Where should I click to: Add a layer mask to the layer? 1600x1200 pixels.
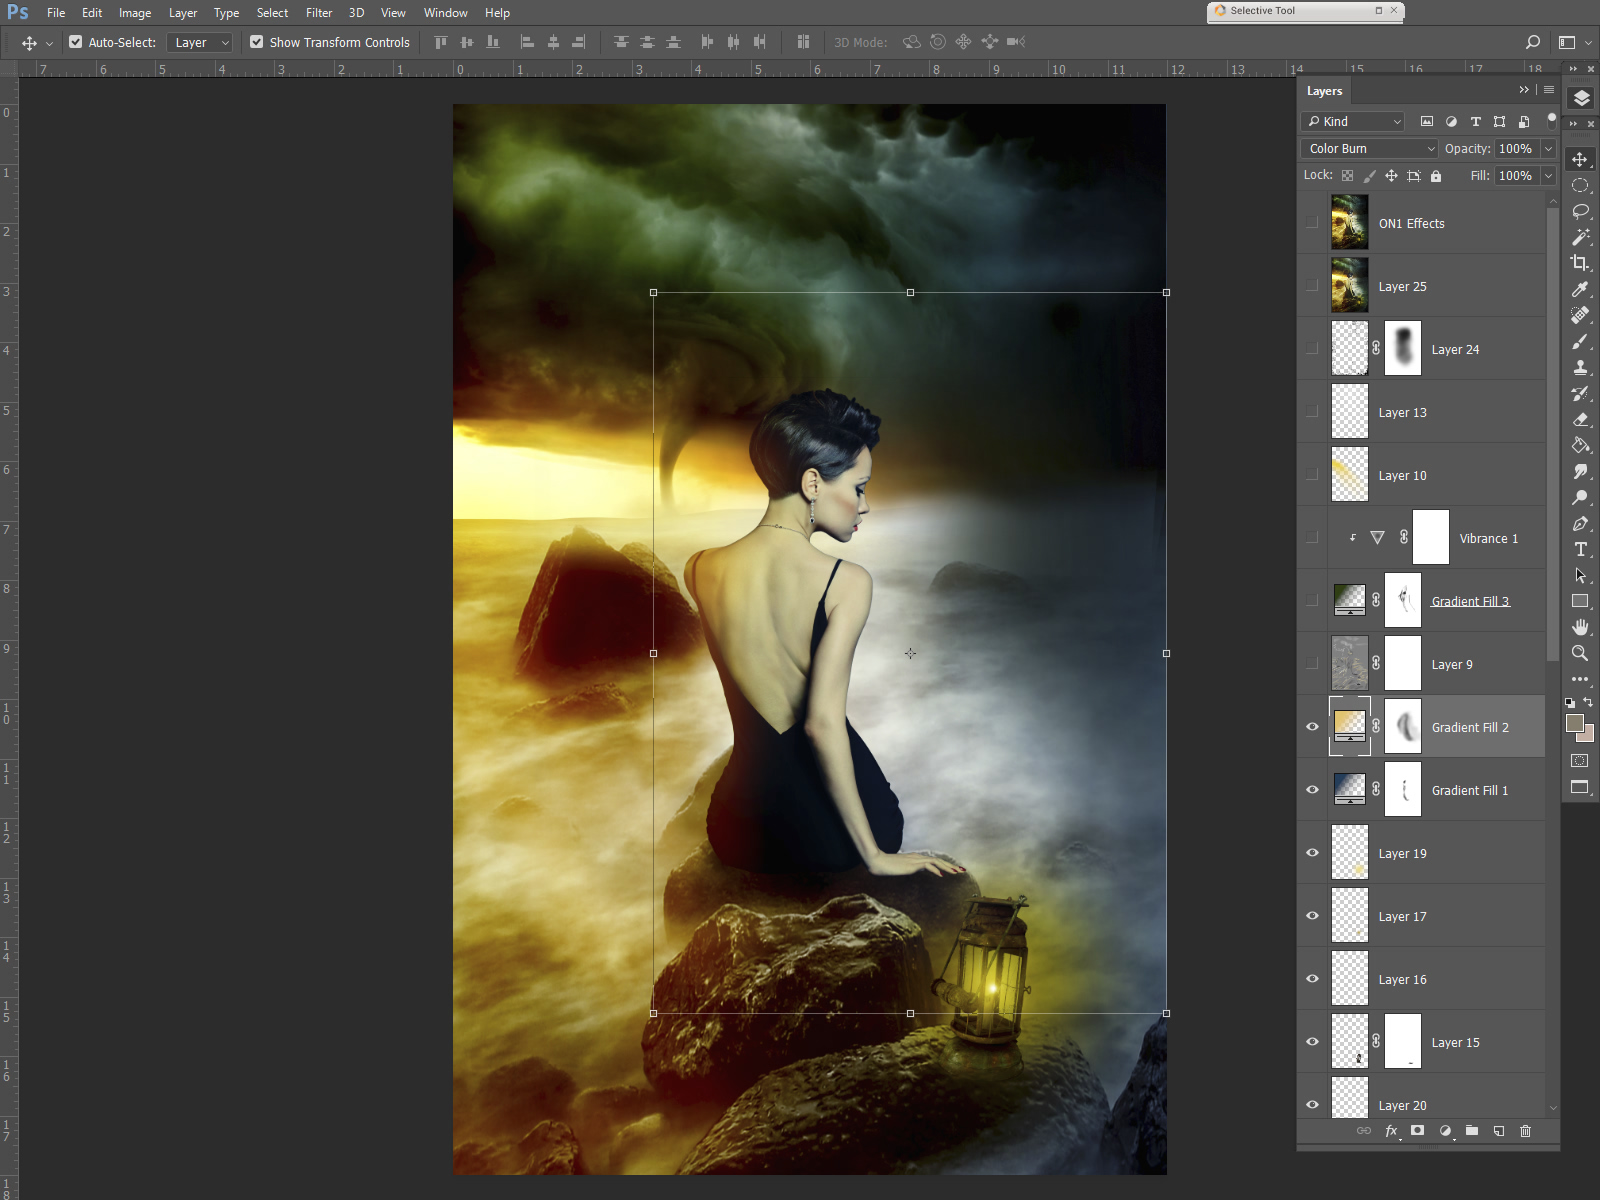(x=1417, y=1131)
